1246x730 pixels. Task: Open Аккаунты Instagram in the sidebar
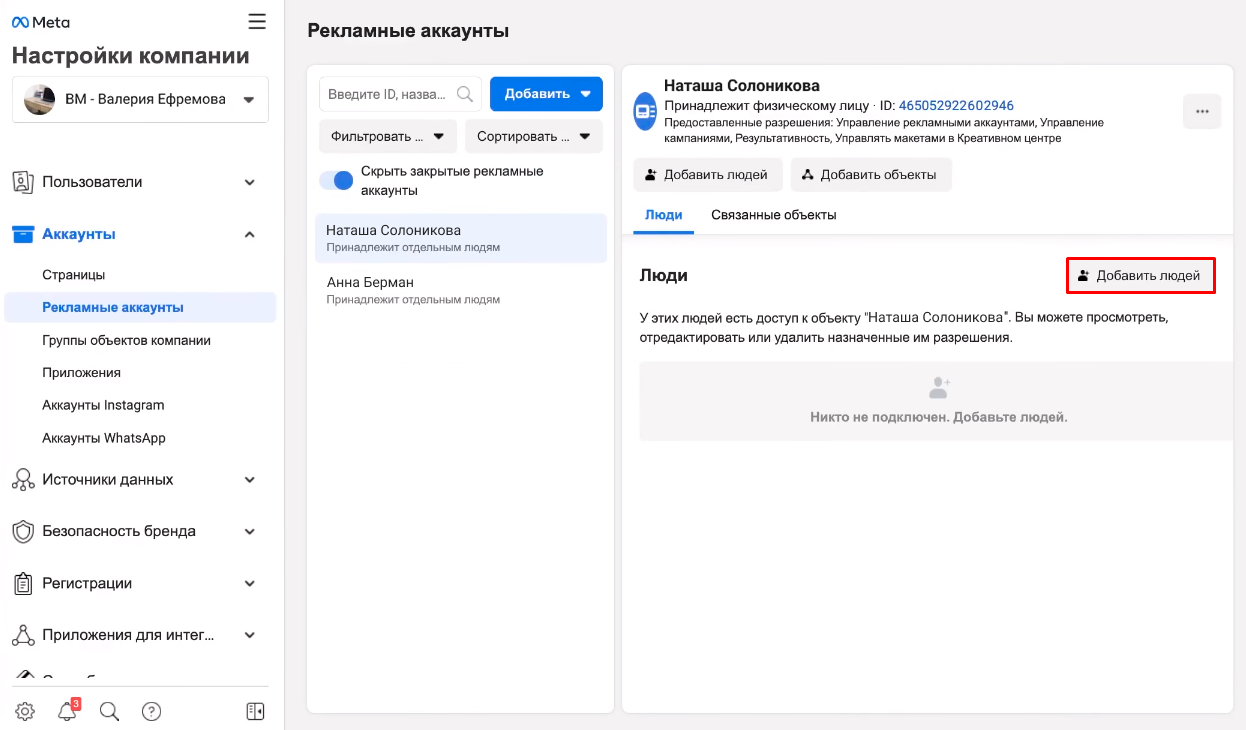coord(103,405)
